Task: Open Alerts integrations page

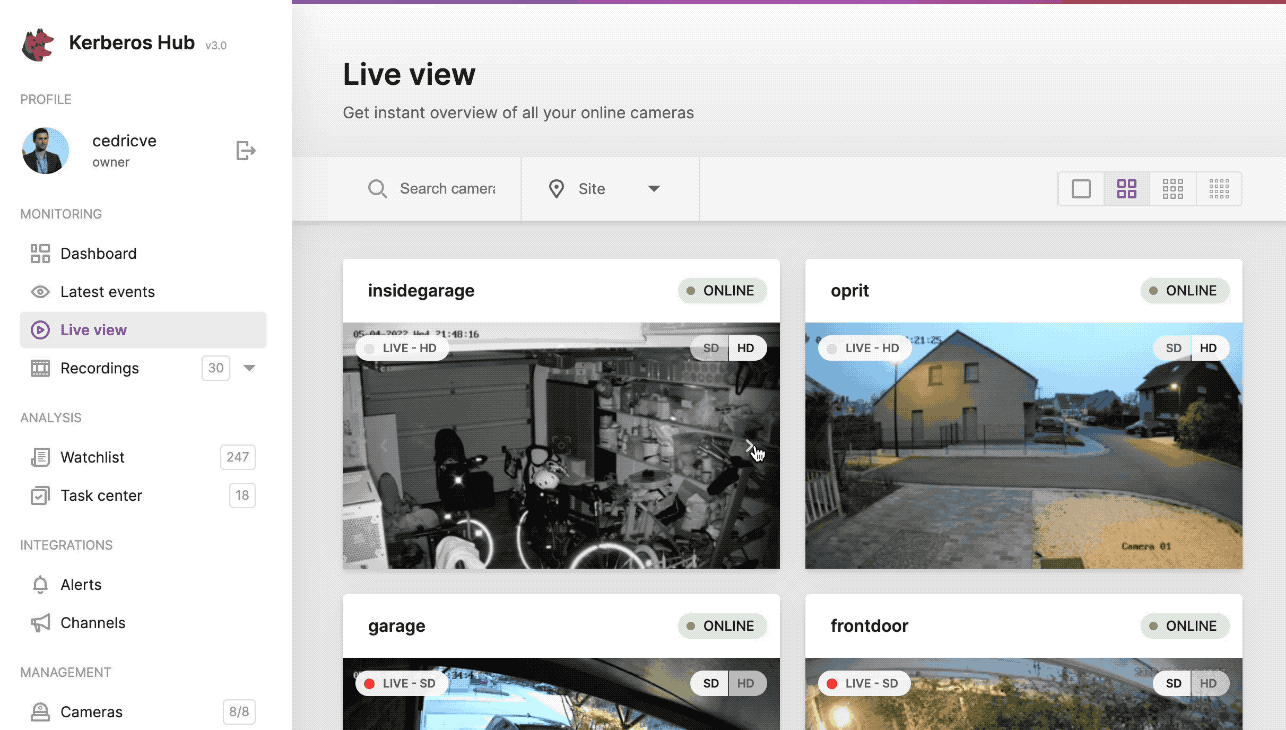Action: point(143,584)
